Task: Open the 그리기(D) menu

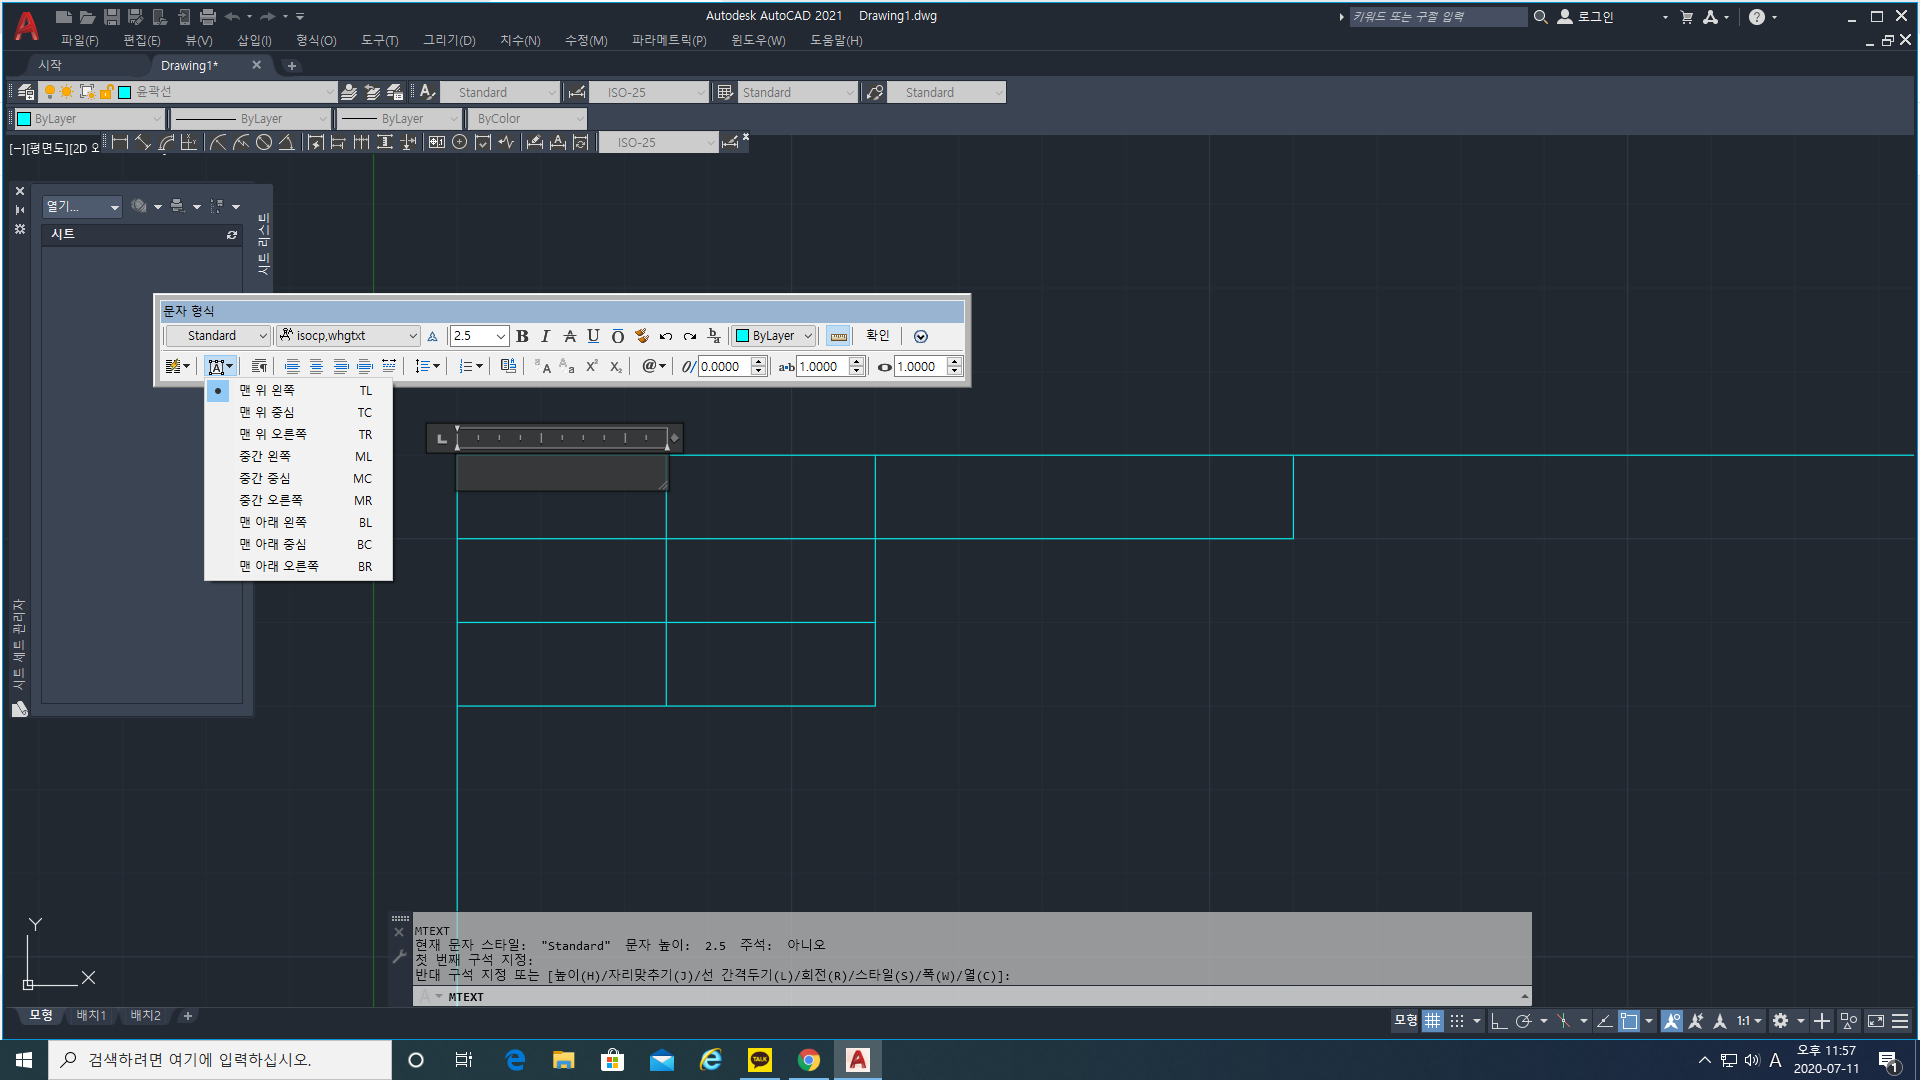Action: click(449, 40)
